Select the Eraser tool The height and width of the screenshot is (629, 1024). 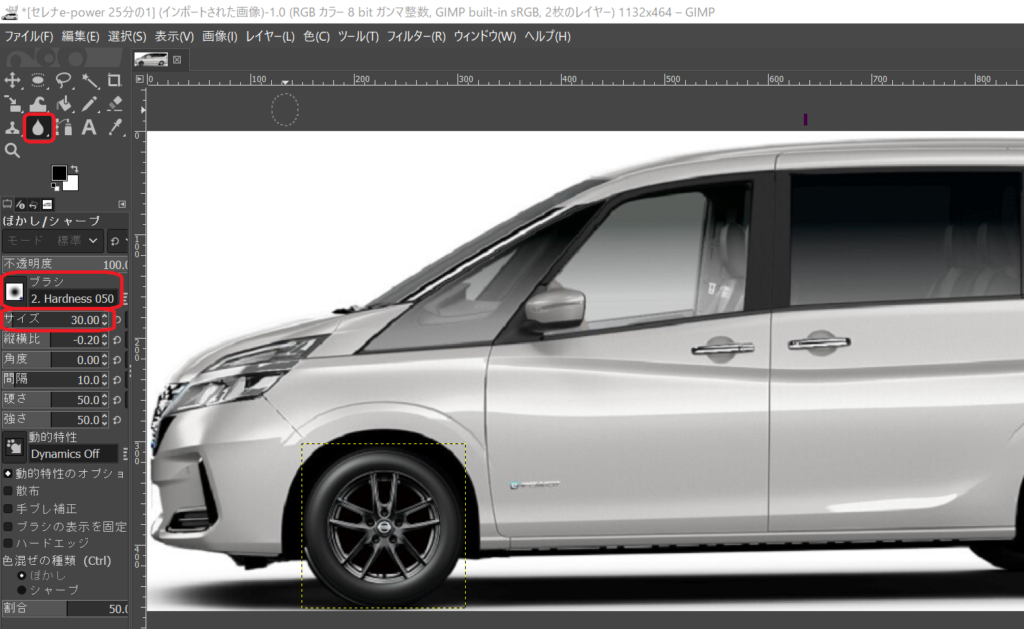(x=114, y=104)
